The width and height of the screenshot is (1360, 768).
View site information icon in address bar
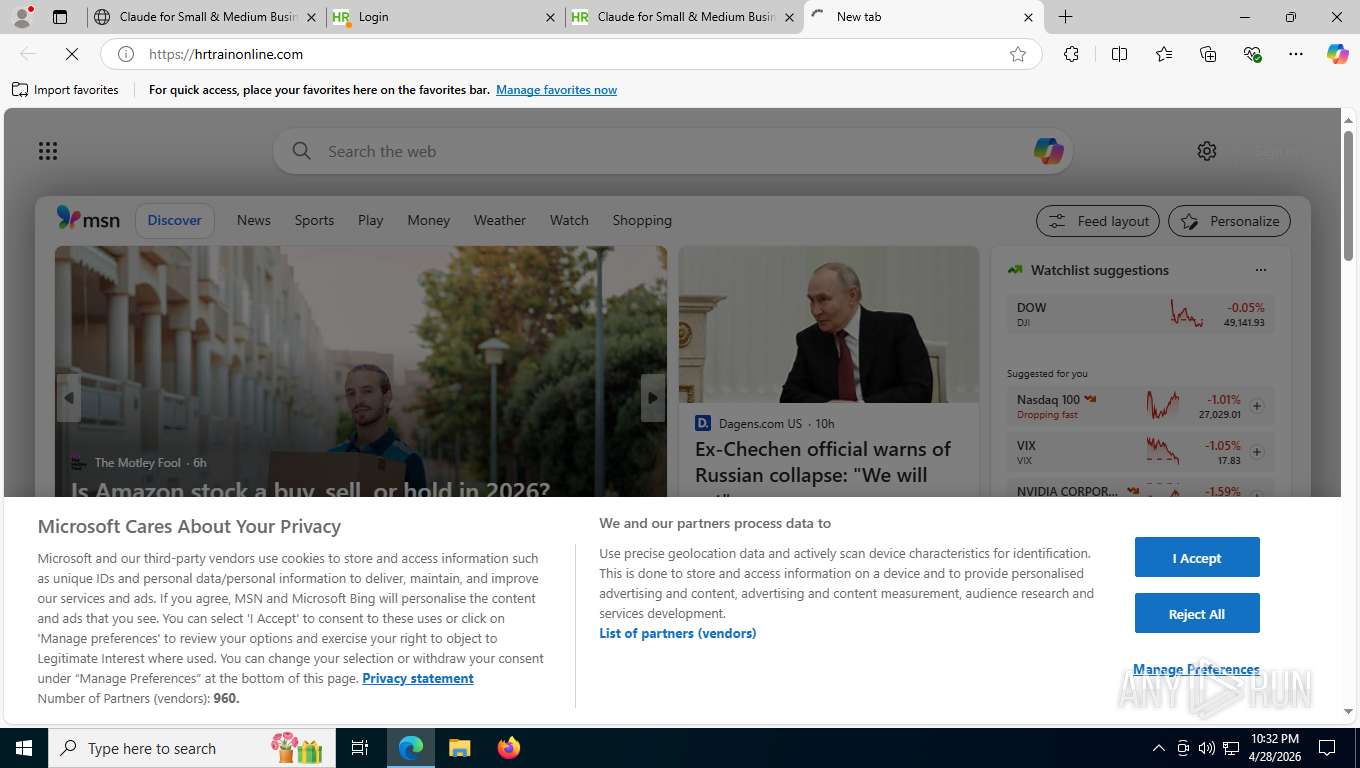click(x=126, y=54)
